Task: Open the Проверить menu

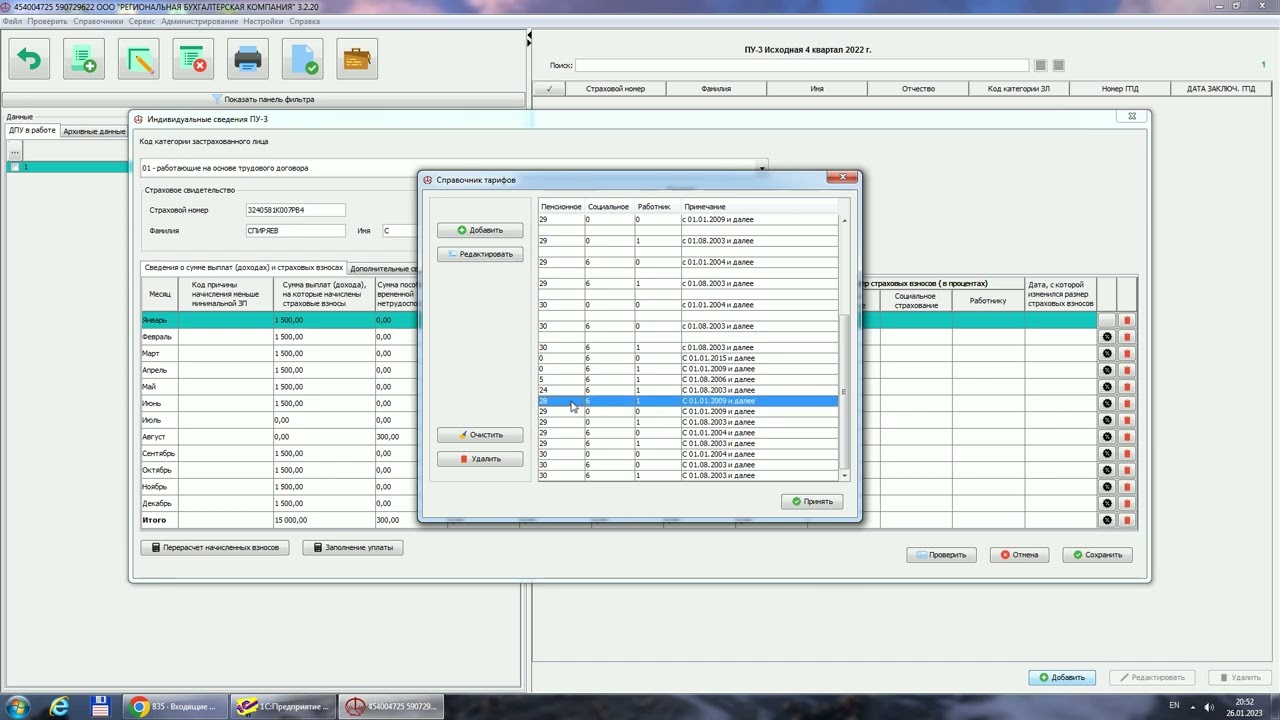Action: tap(47, 21)
